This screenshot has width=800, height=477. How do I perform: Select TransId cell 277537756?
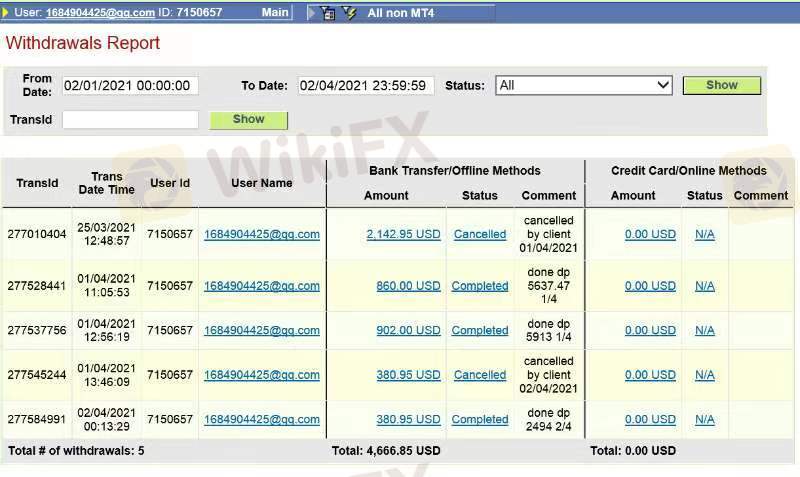click(x=37, y=330)
